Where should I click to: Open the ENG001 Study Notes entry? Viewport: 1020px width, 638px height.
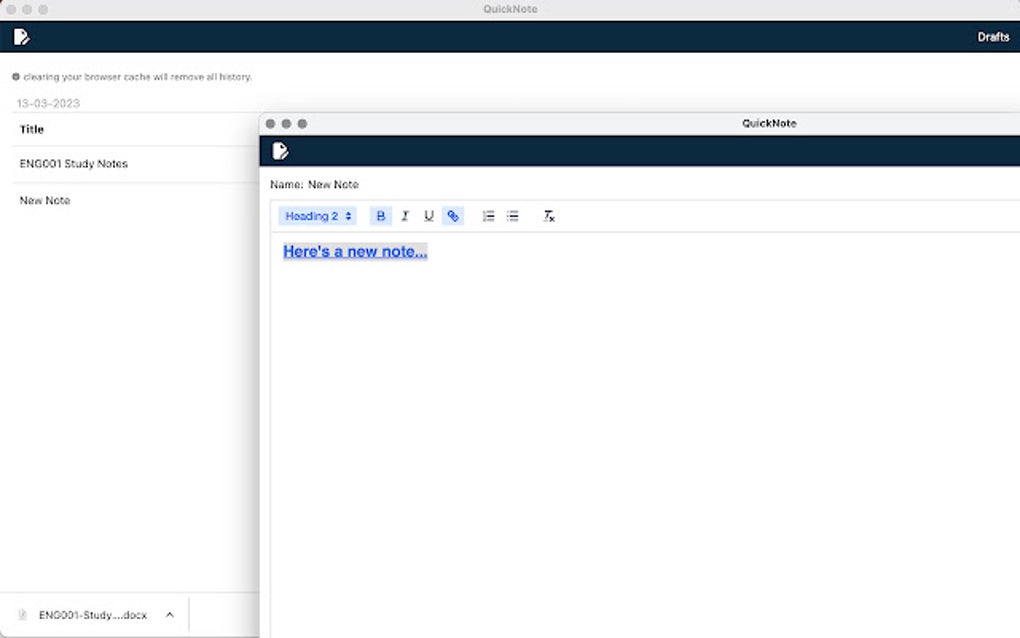(74, 163)
